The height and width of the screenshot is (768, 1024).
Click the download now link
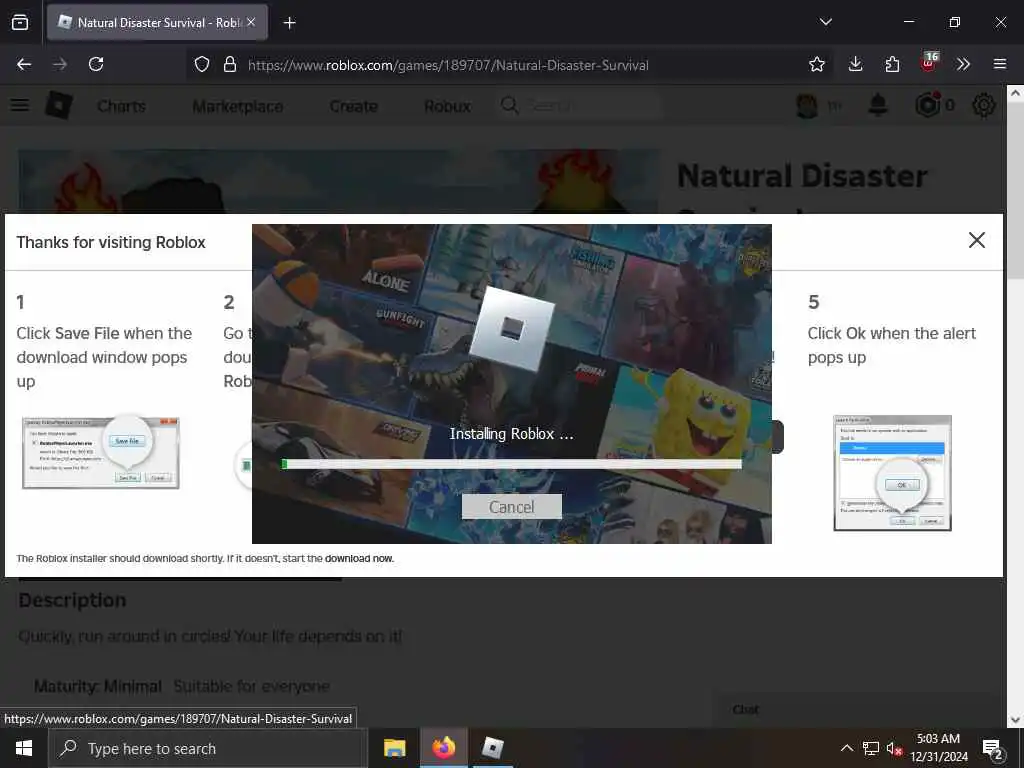click(x=359, y=558)
